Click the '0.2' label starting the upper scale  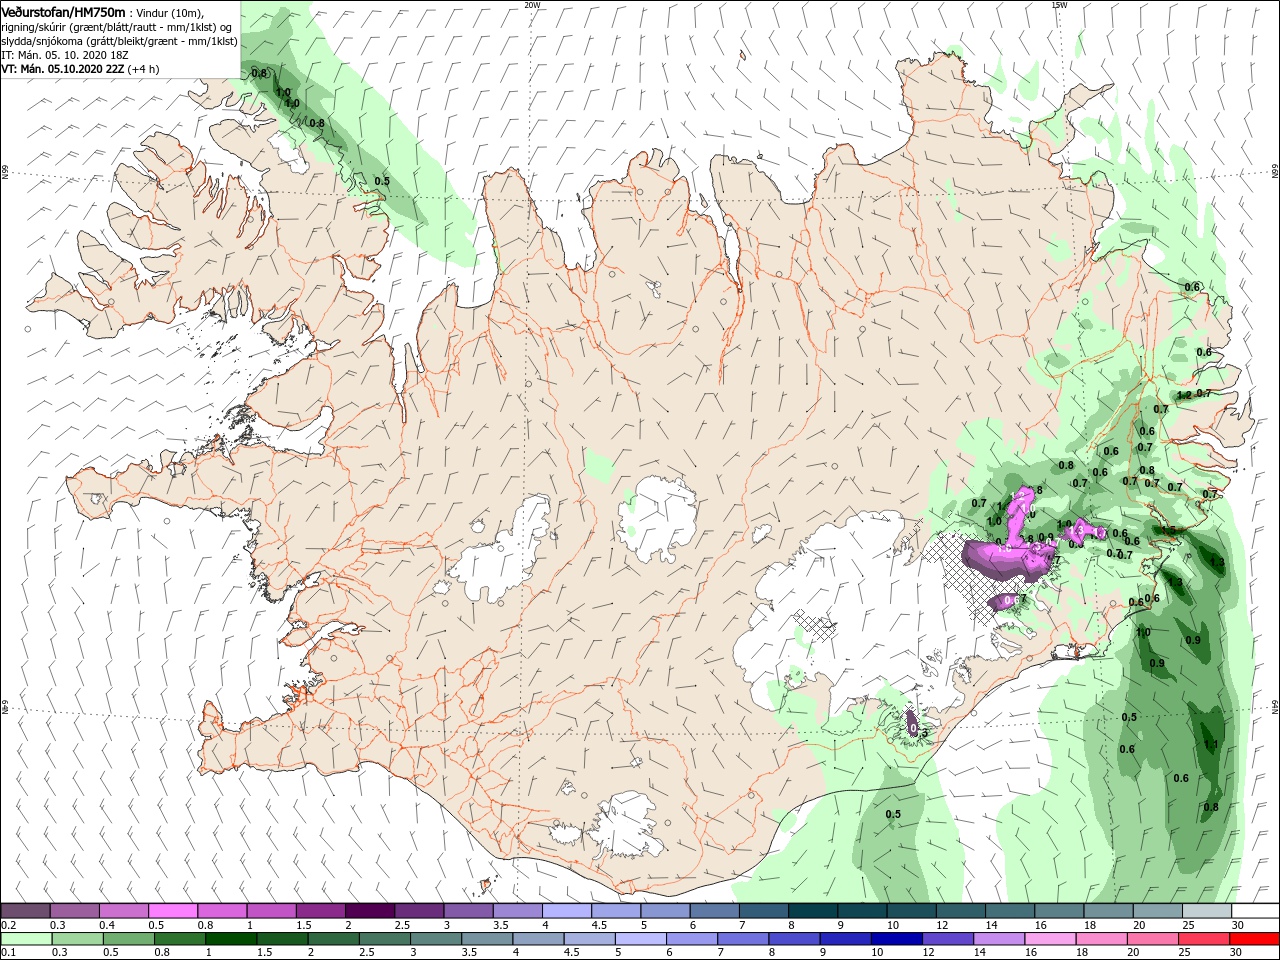tap(7, 925)
